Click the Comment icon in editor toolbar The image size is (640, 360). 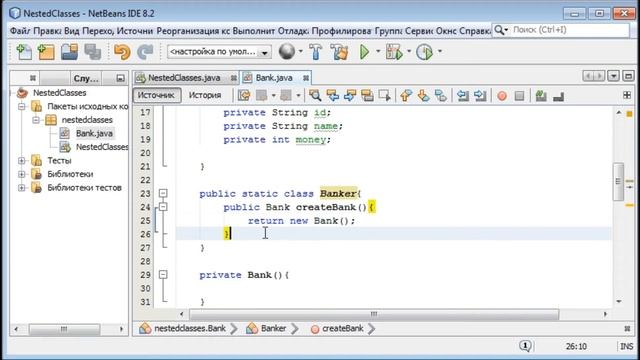click(541, 96)
